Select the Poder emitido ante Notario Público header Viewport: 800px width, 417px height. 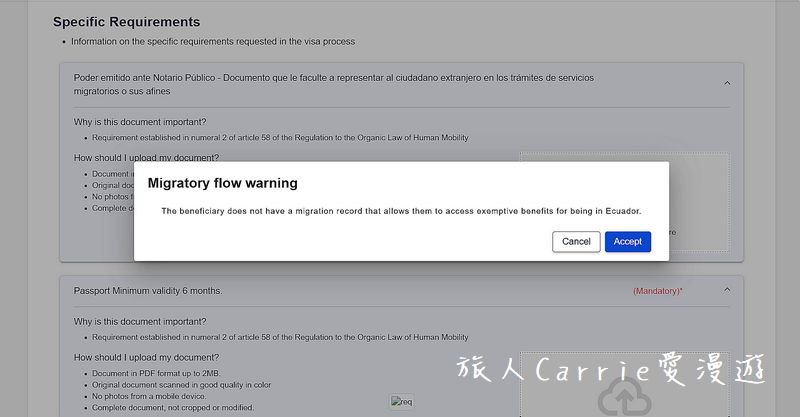[334, 84]
